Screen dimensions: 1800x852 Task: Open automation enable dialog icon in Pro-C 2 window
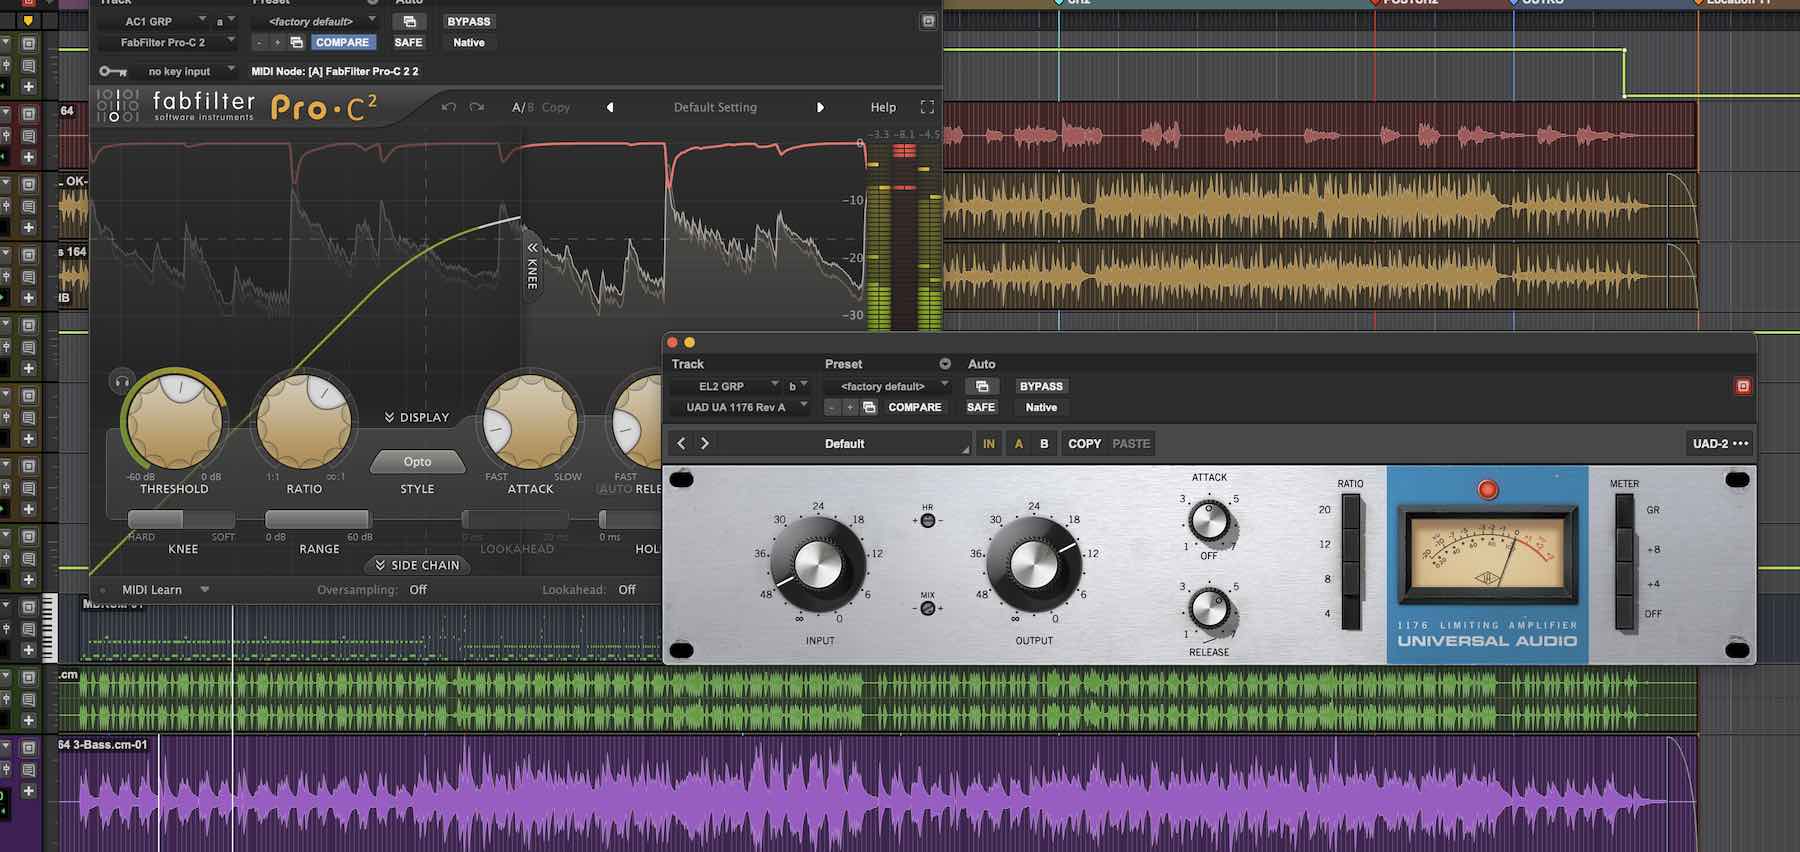coord(409,21)
